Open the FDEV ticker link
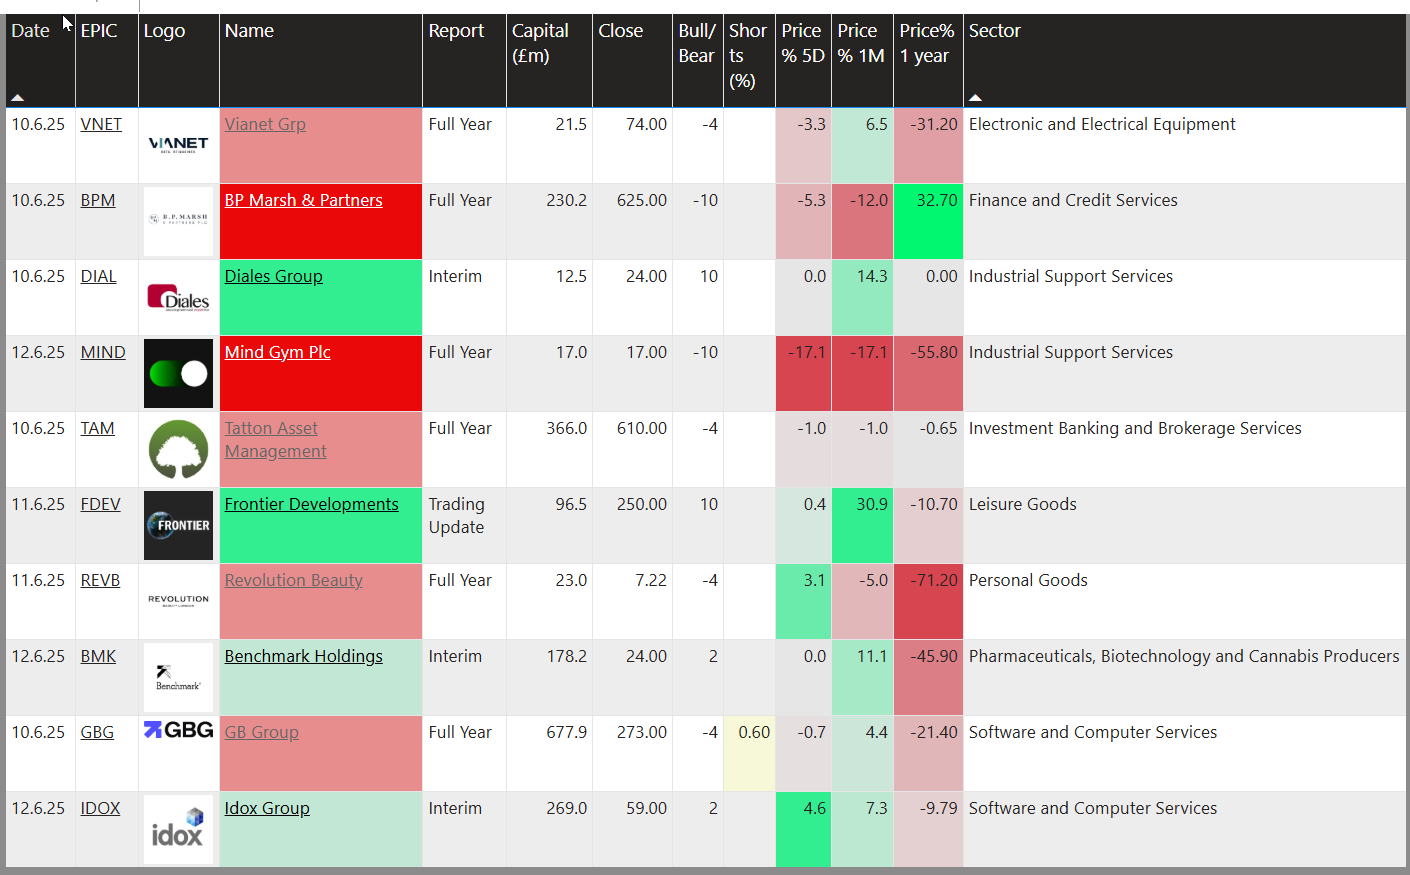 100,504
